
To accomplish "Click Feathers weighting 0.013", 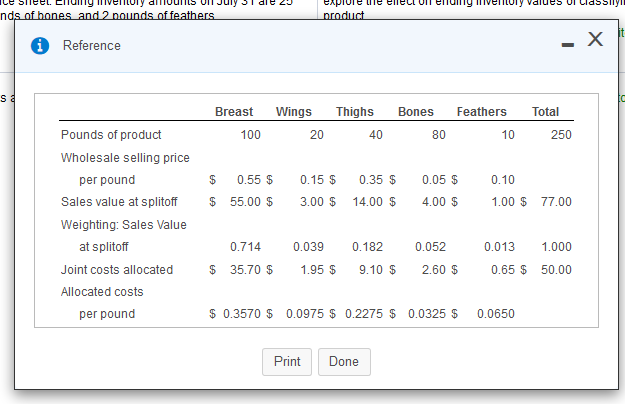I will coord(499,247).
